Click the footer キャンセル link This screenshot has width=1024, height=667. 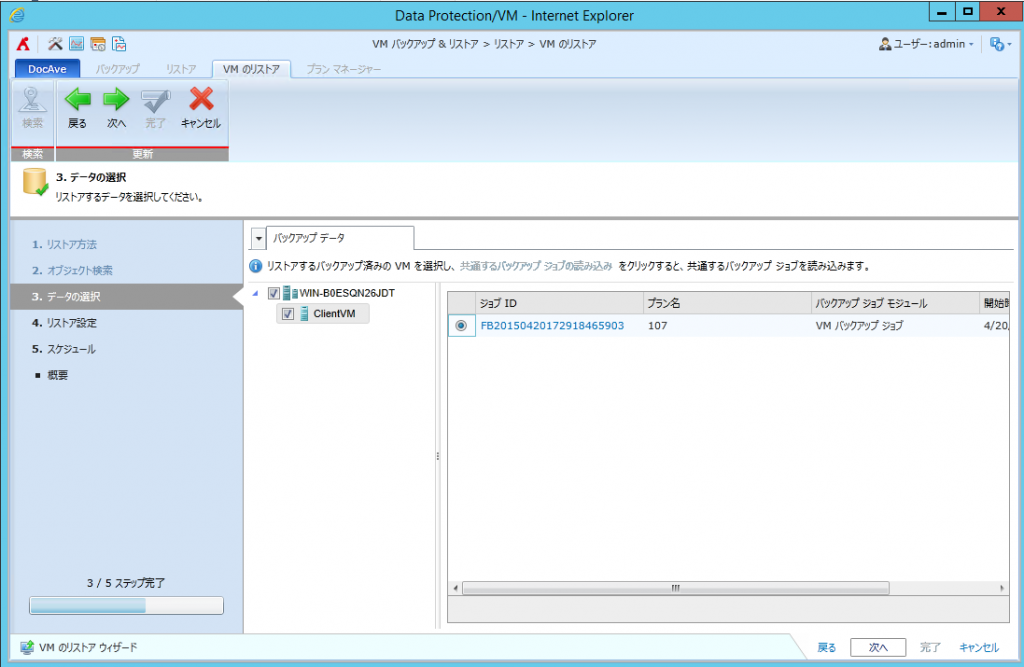(978, 647)
